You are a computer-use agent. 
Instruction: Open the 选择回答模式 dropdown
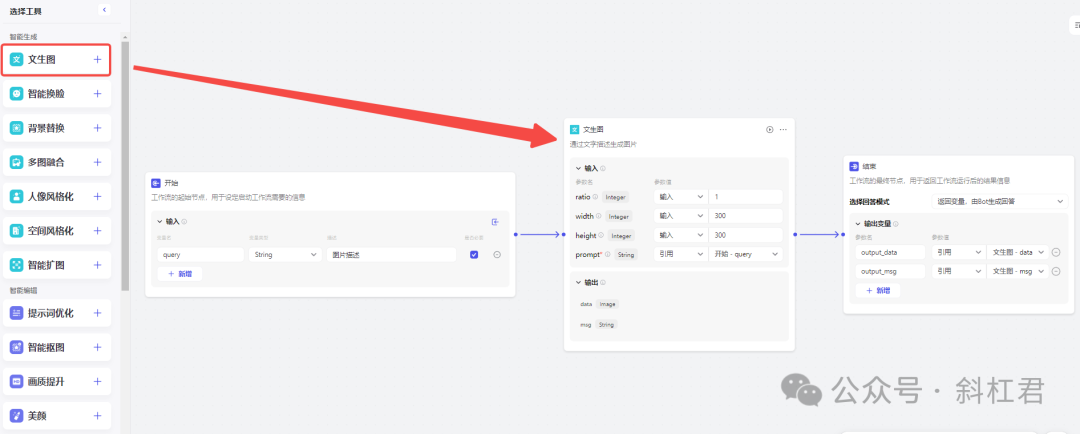pyautogui.click(x=999, y=202)
